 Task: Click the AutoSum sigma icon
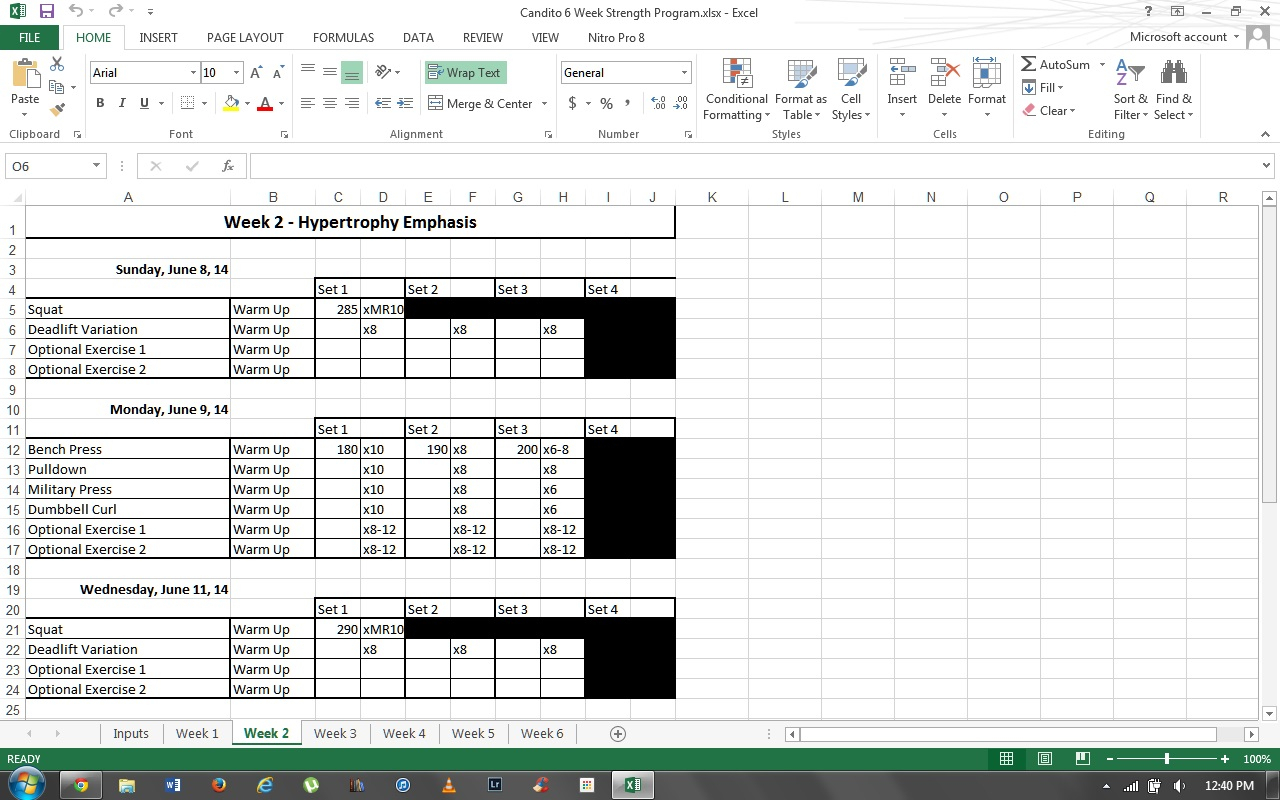(1028, 64)
